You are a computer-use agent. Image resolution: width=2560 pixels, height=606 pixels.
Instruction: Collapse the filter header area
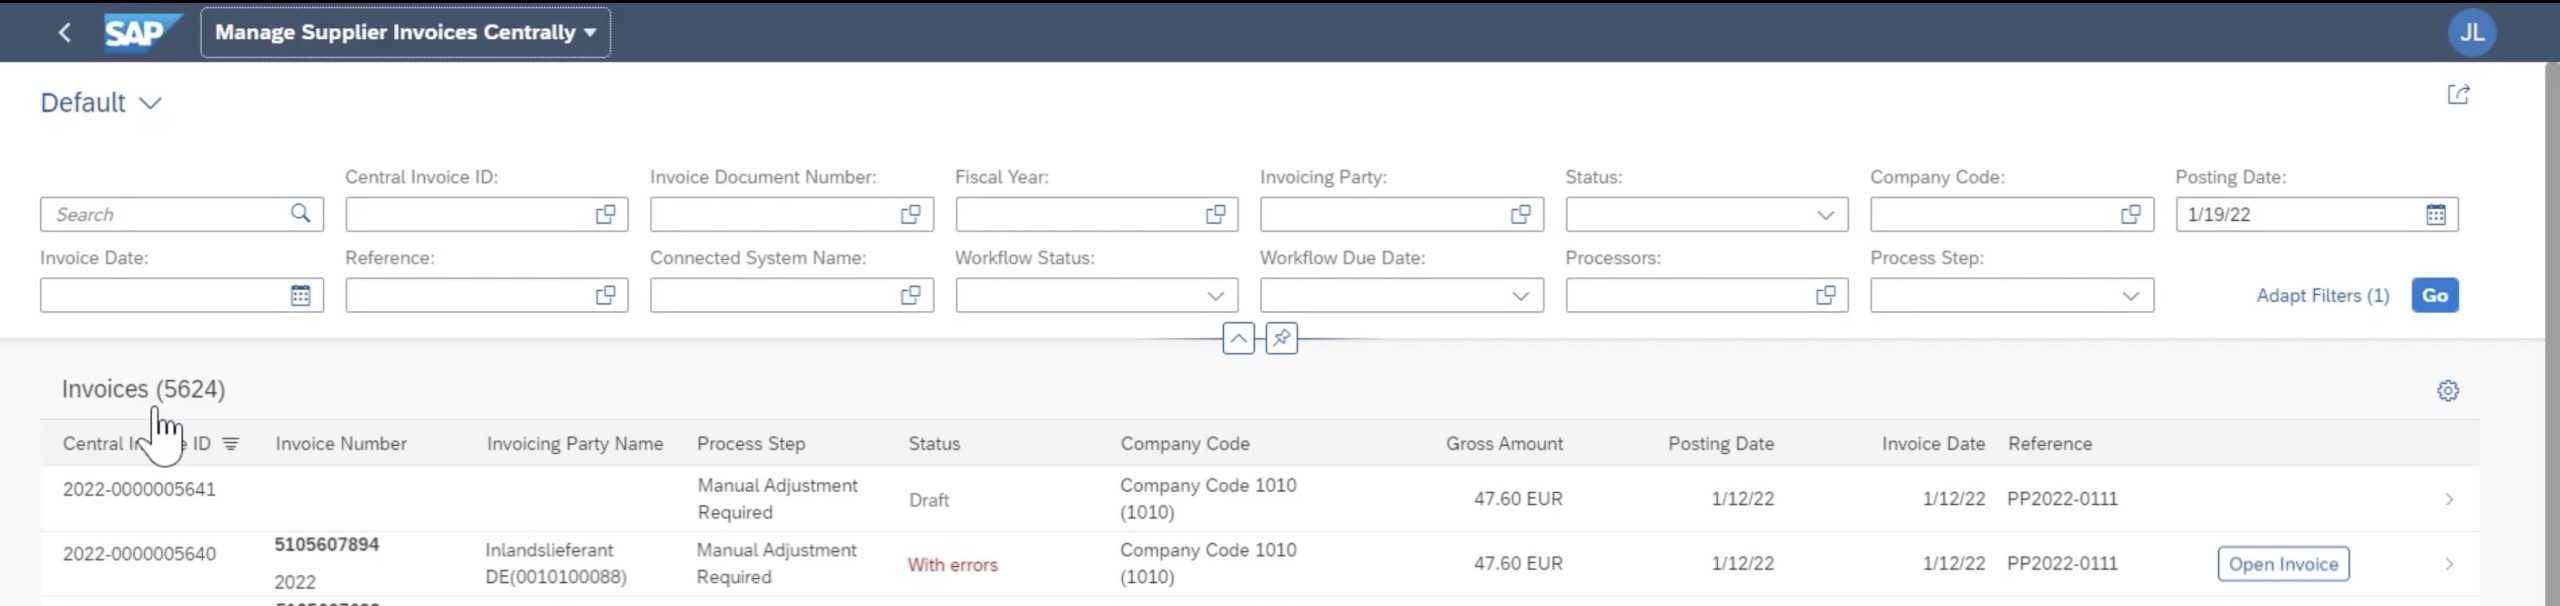coord(1238,338)
